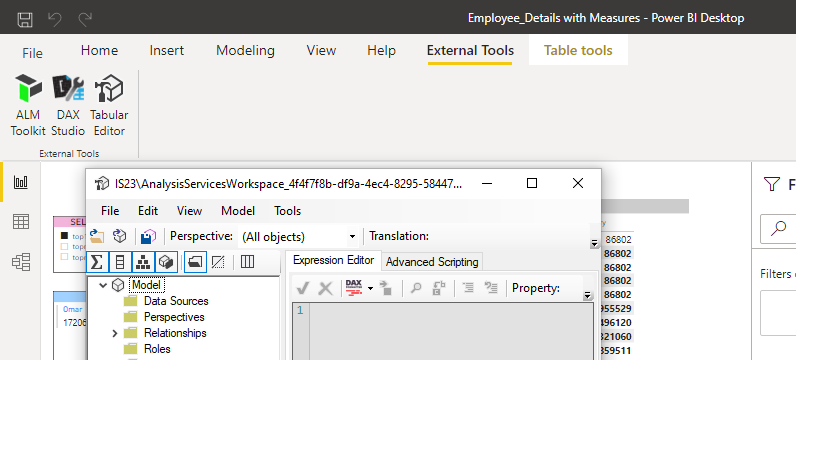Click the Filters pane search box

(x=778, y=228)
